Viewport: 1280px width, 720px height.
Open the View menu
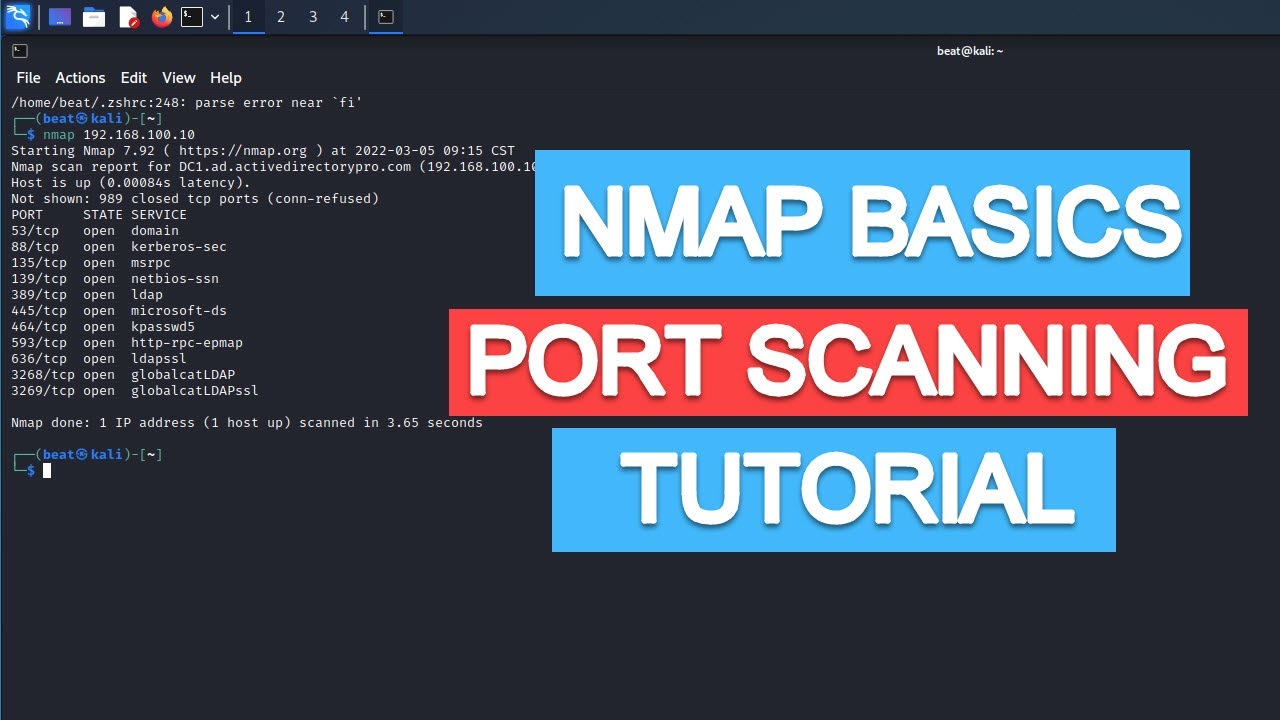click(x=179, y=78)
